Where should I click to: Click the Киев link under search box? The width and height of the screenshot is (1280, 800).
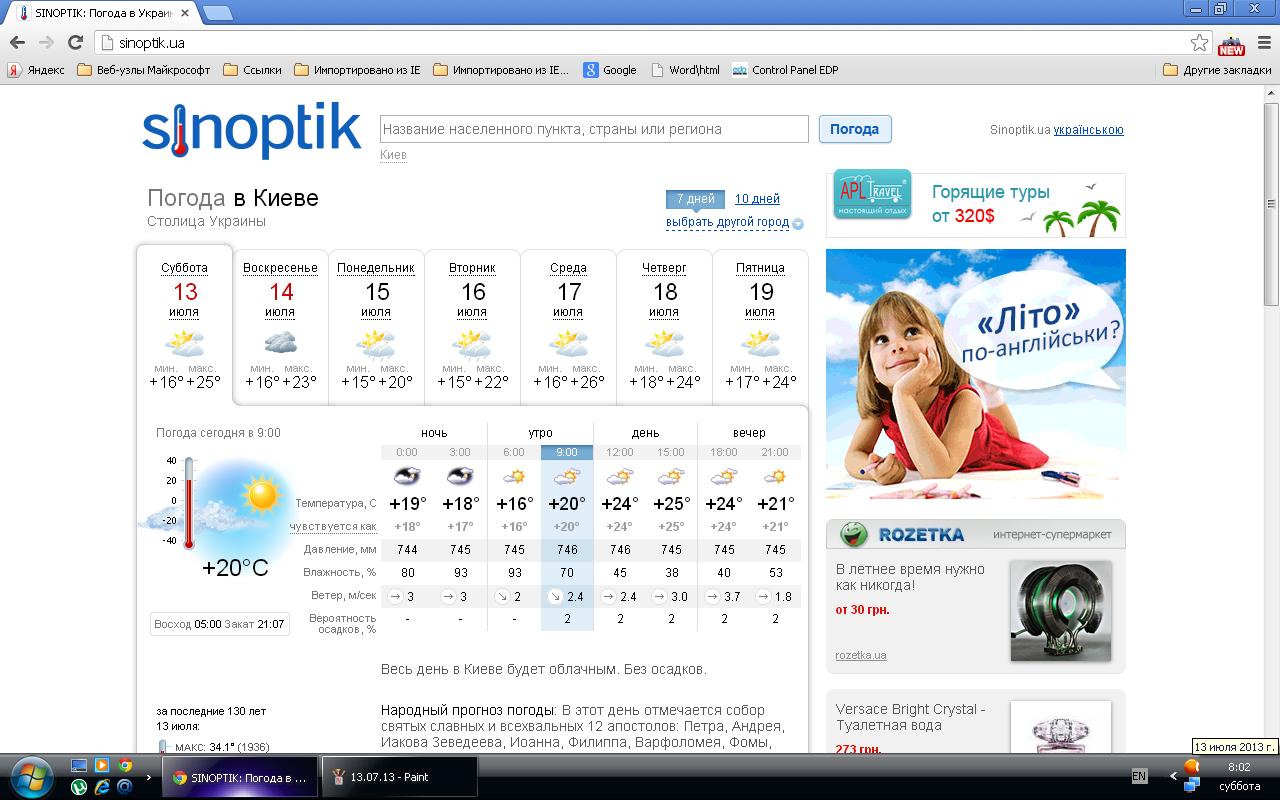click(x=393, y=155)
